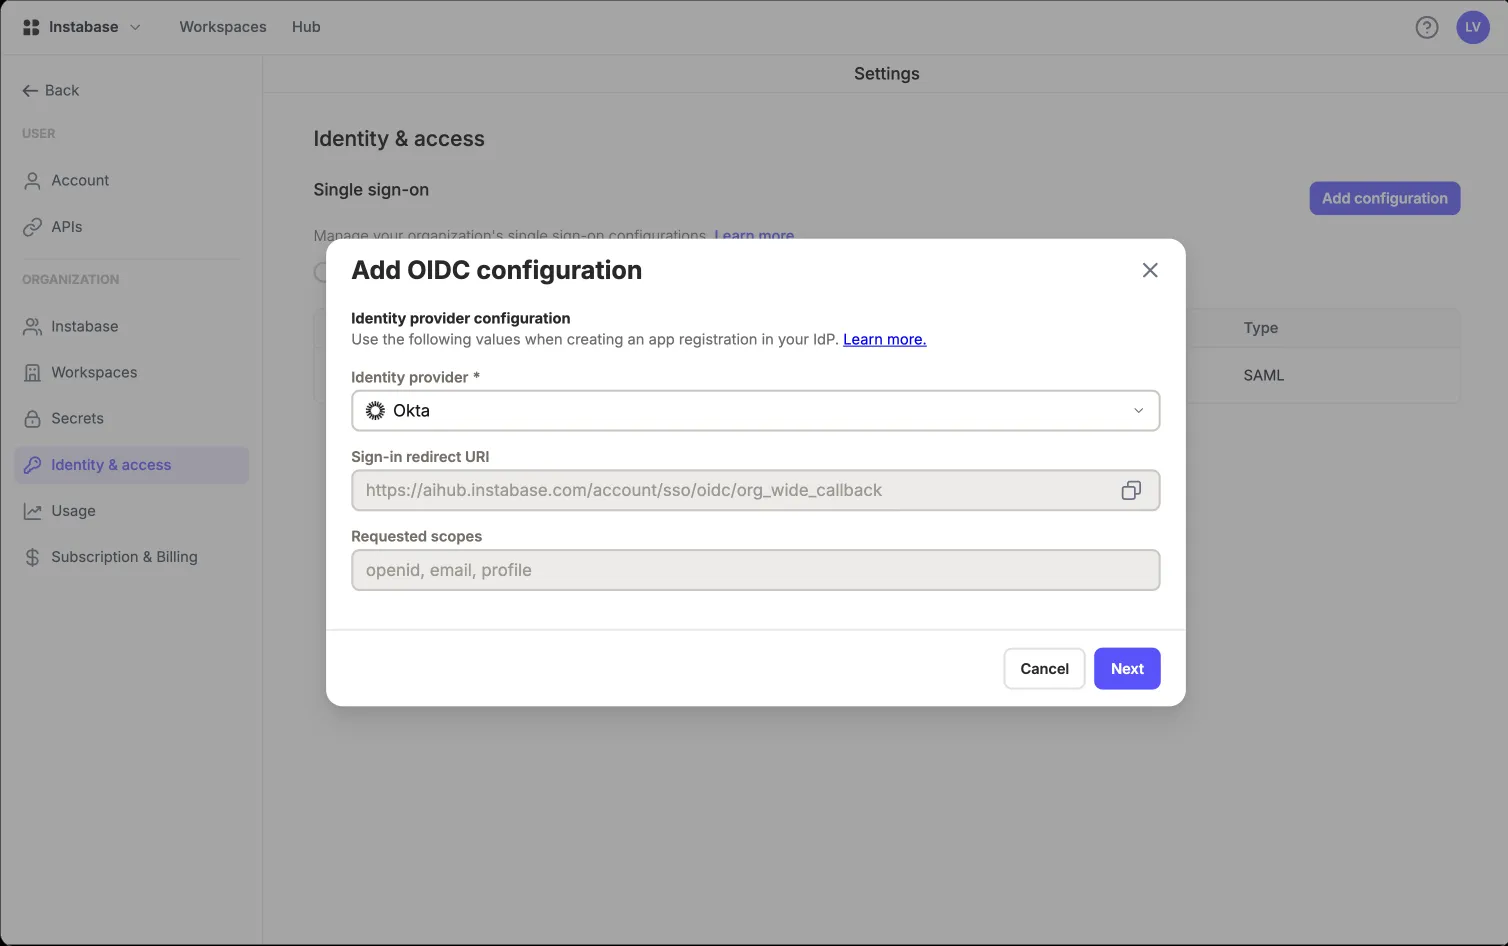Select APIs in the sidebar

point(131,227)
